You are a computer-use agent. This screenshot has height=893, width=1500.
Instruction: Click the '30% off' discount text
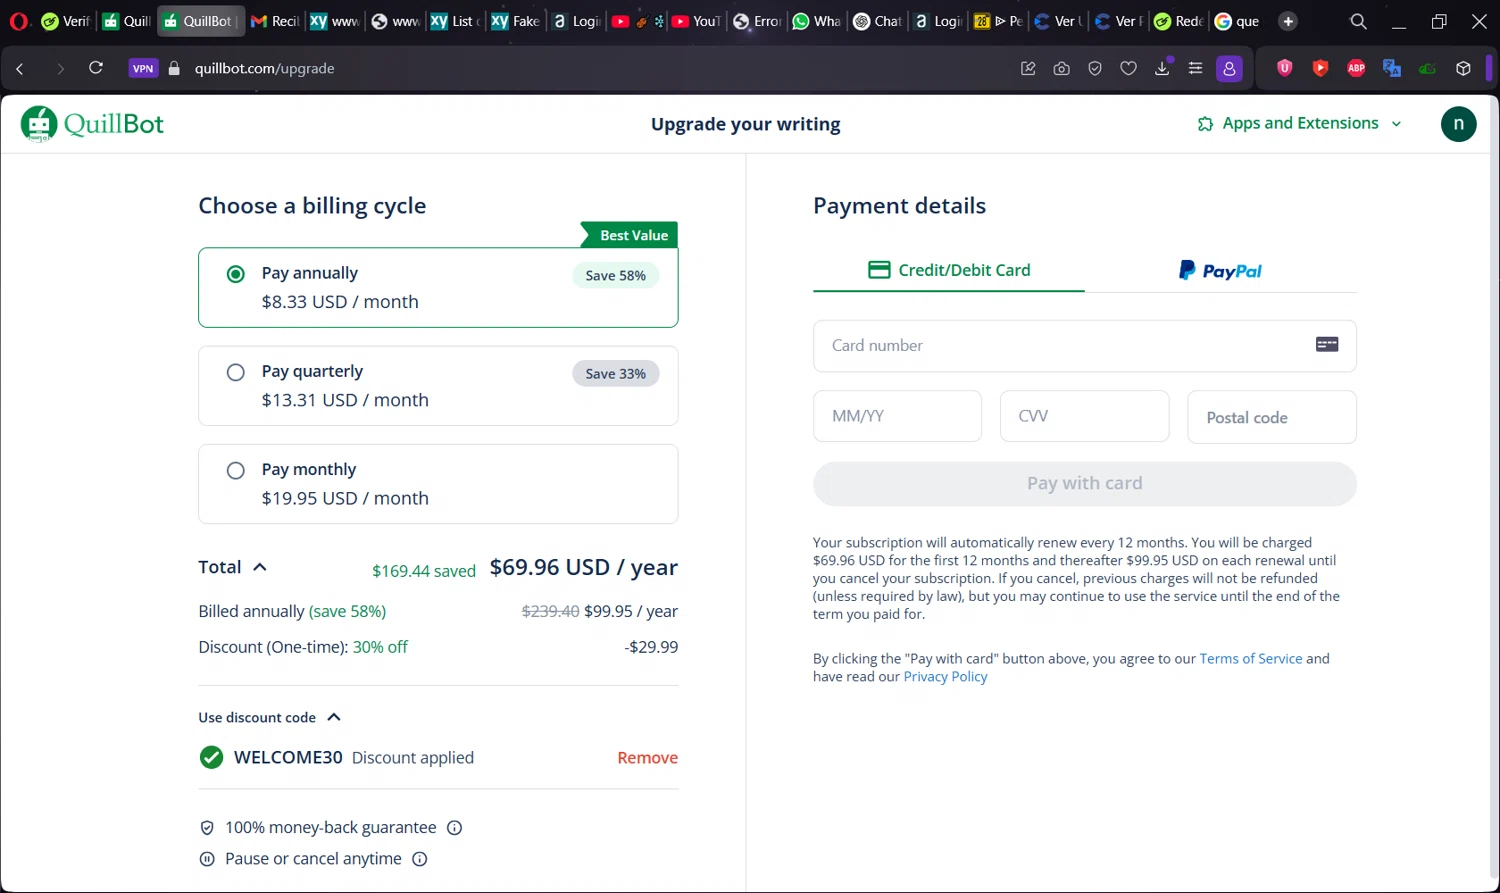(380, 647)
